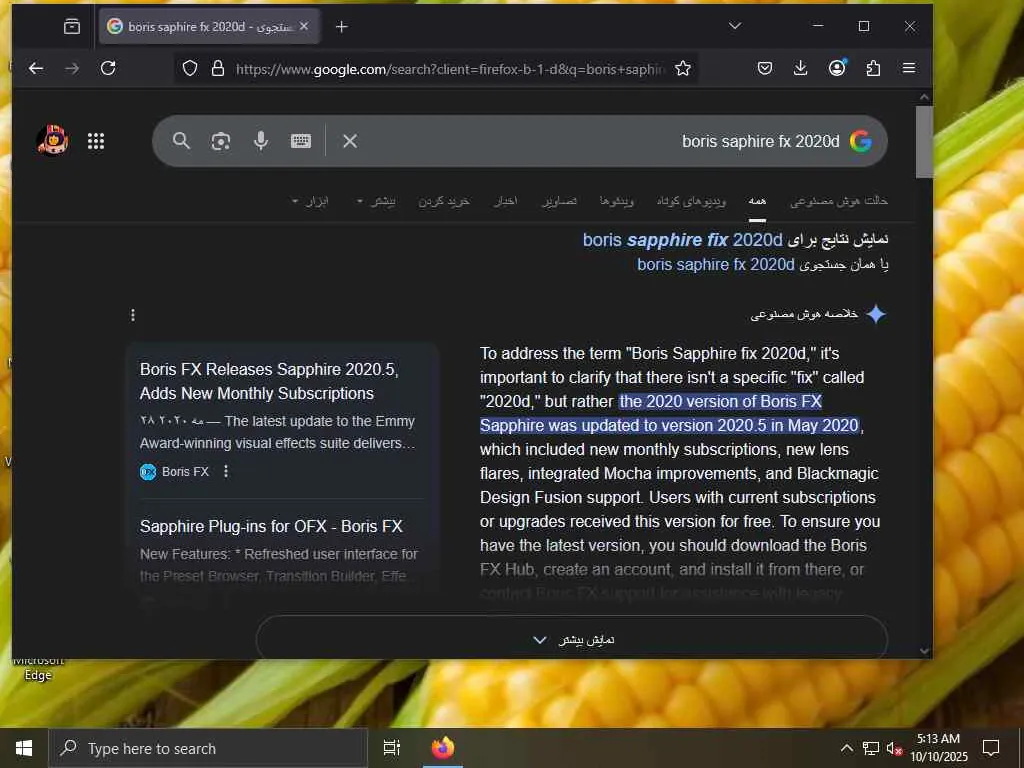Go back to the previous page
This screenshot has height=768, width=1024.
(x=36, y=69)
